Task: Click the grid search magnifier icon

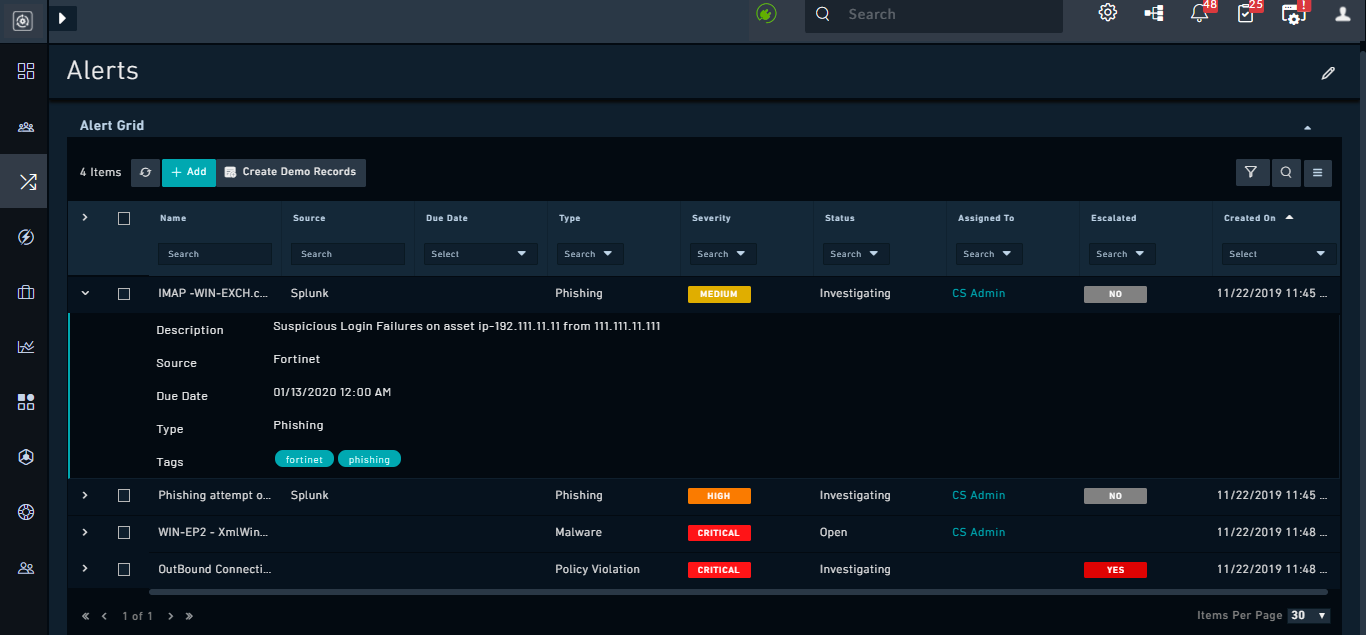Action: [1285, 172]
